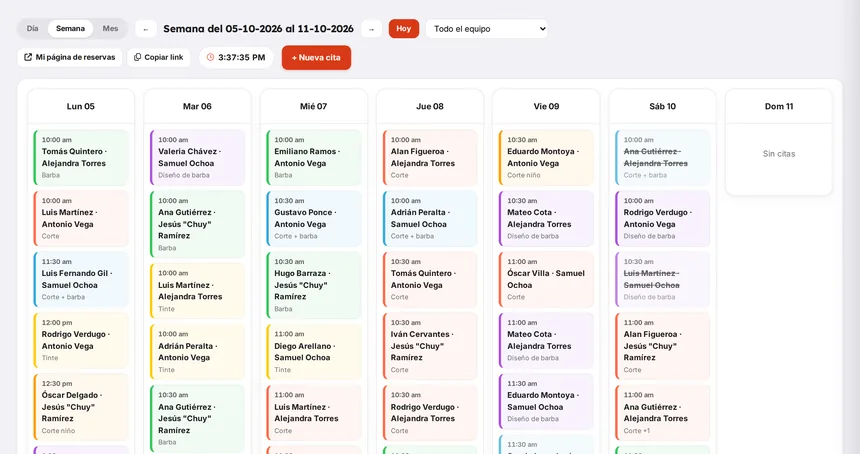
Task: Open the Hugo Barraza Barba appointment
Action: click(x=313, y=285)
